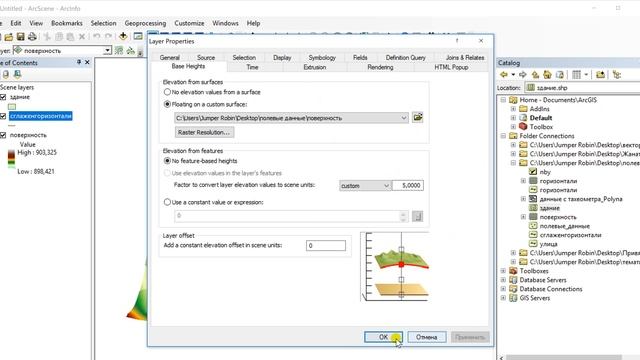Screen dimensions: 640x360
Task: Pin the Table of Contents panel
Action: [x=79, y=62]
